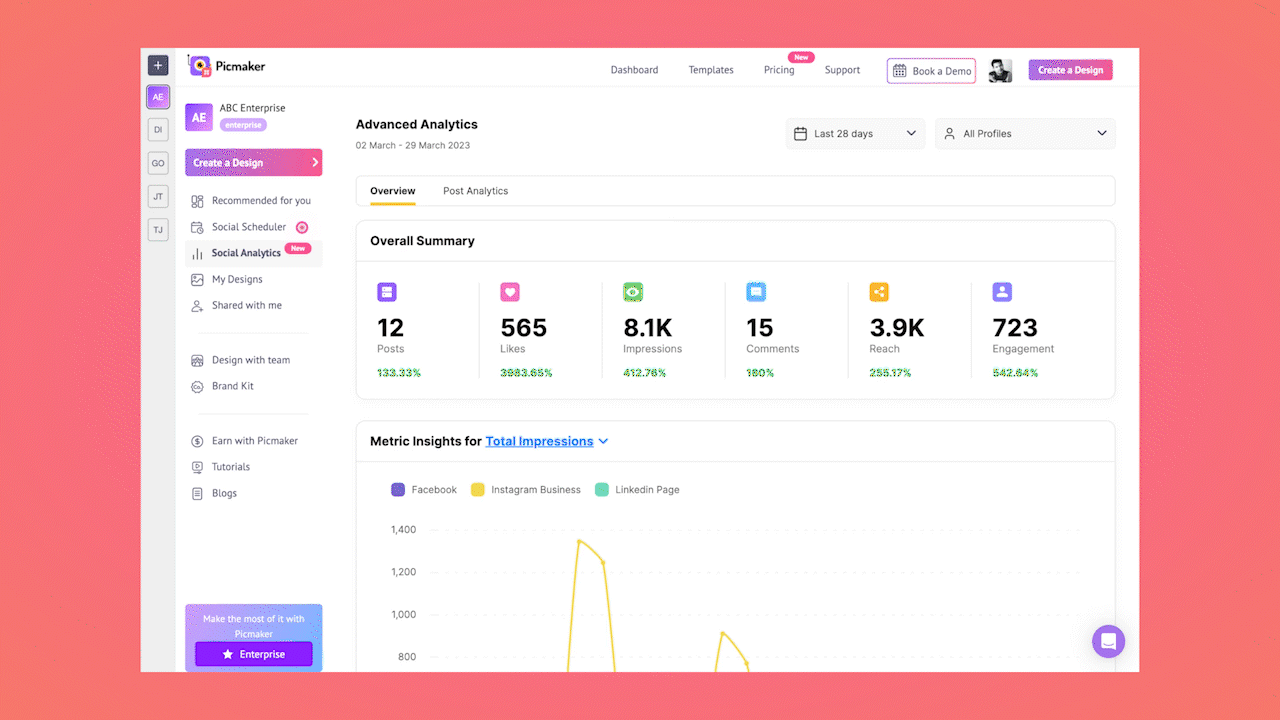1280x720 pixels.
Task: Click the My Designs image icon
Action: pyautogui.click(x=197, y=280)
